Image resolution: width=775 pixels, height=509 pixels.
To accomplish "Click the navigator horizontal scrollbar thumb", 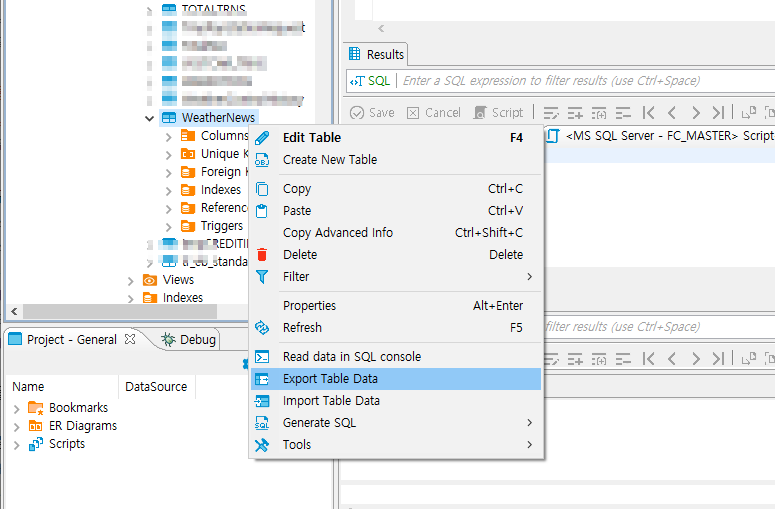I will click(120, 312).
